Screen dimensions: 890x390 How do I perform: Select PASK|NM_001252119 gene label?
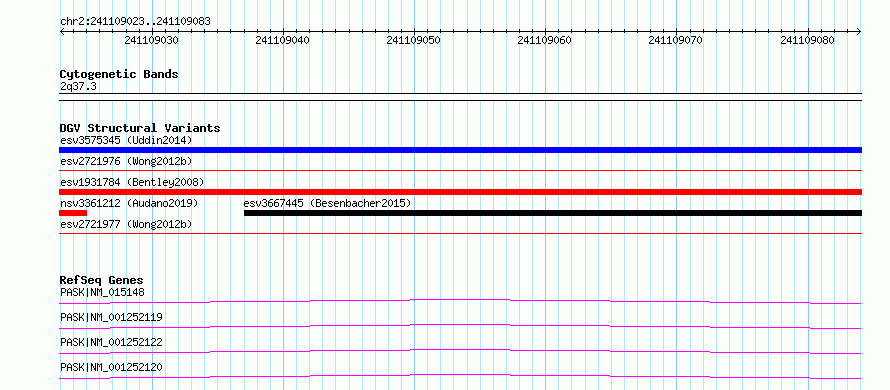pos(111,317)
